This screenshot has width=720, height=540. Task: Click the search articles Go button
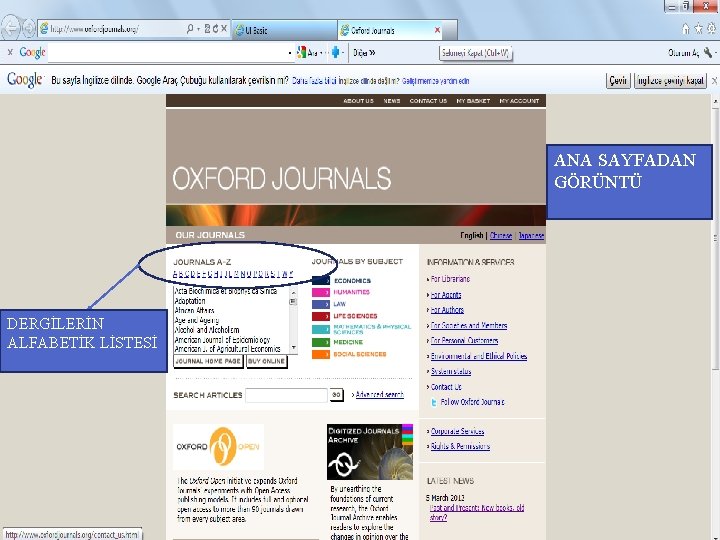(336, 395)
